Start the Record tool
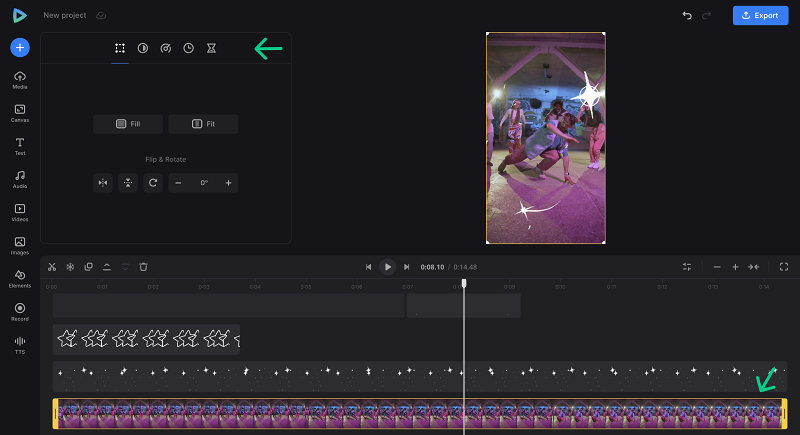 [x=20, y=312]
